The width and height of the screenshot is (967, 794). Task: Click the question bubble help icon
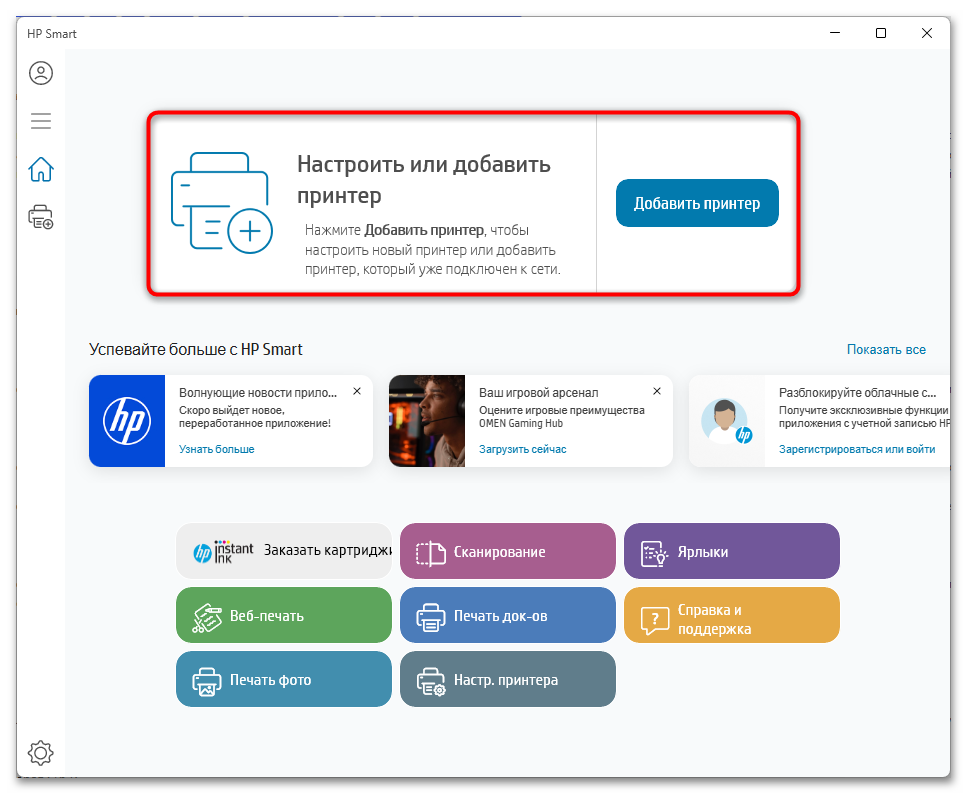(x=654, y=620)
